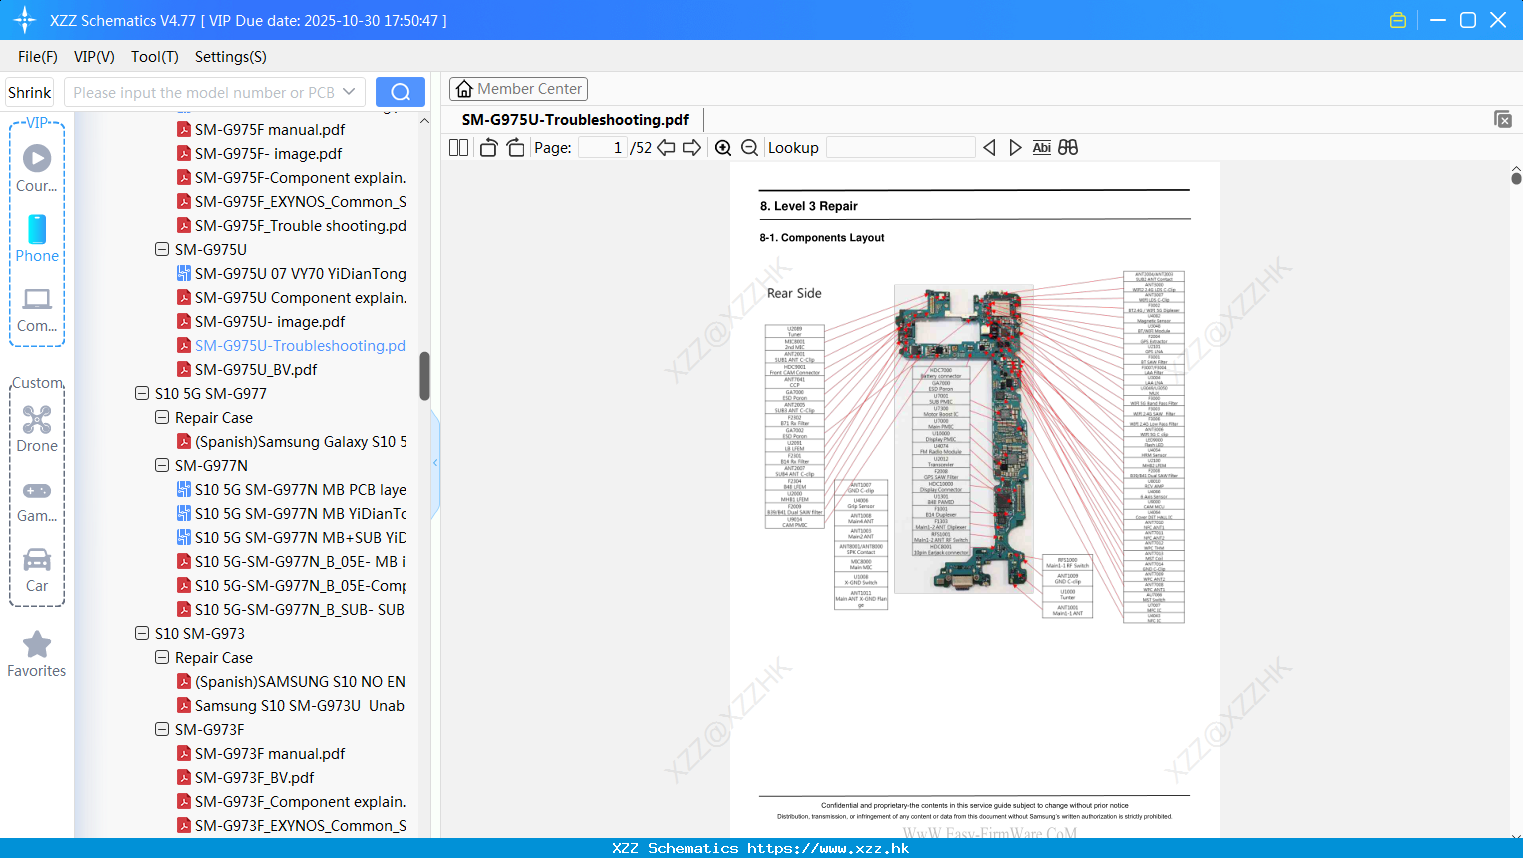Click the PDF viewer scrollbar thumb

click(x=1516, y=177)
